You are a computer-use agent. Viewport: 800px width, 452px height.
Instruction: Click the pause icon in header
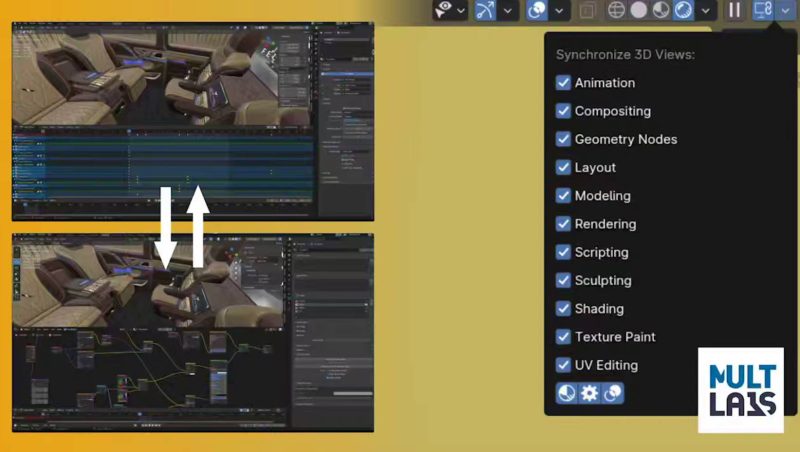(x=735, y=10)
